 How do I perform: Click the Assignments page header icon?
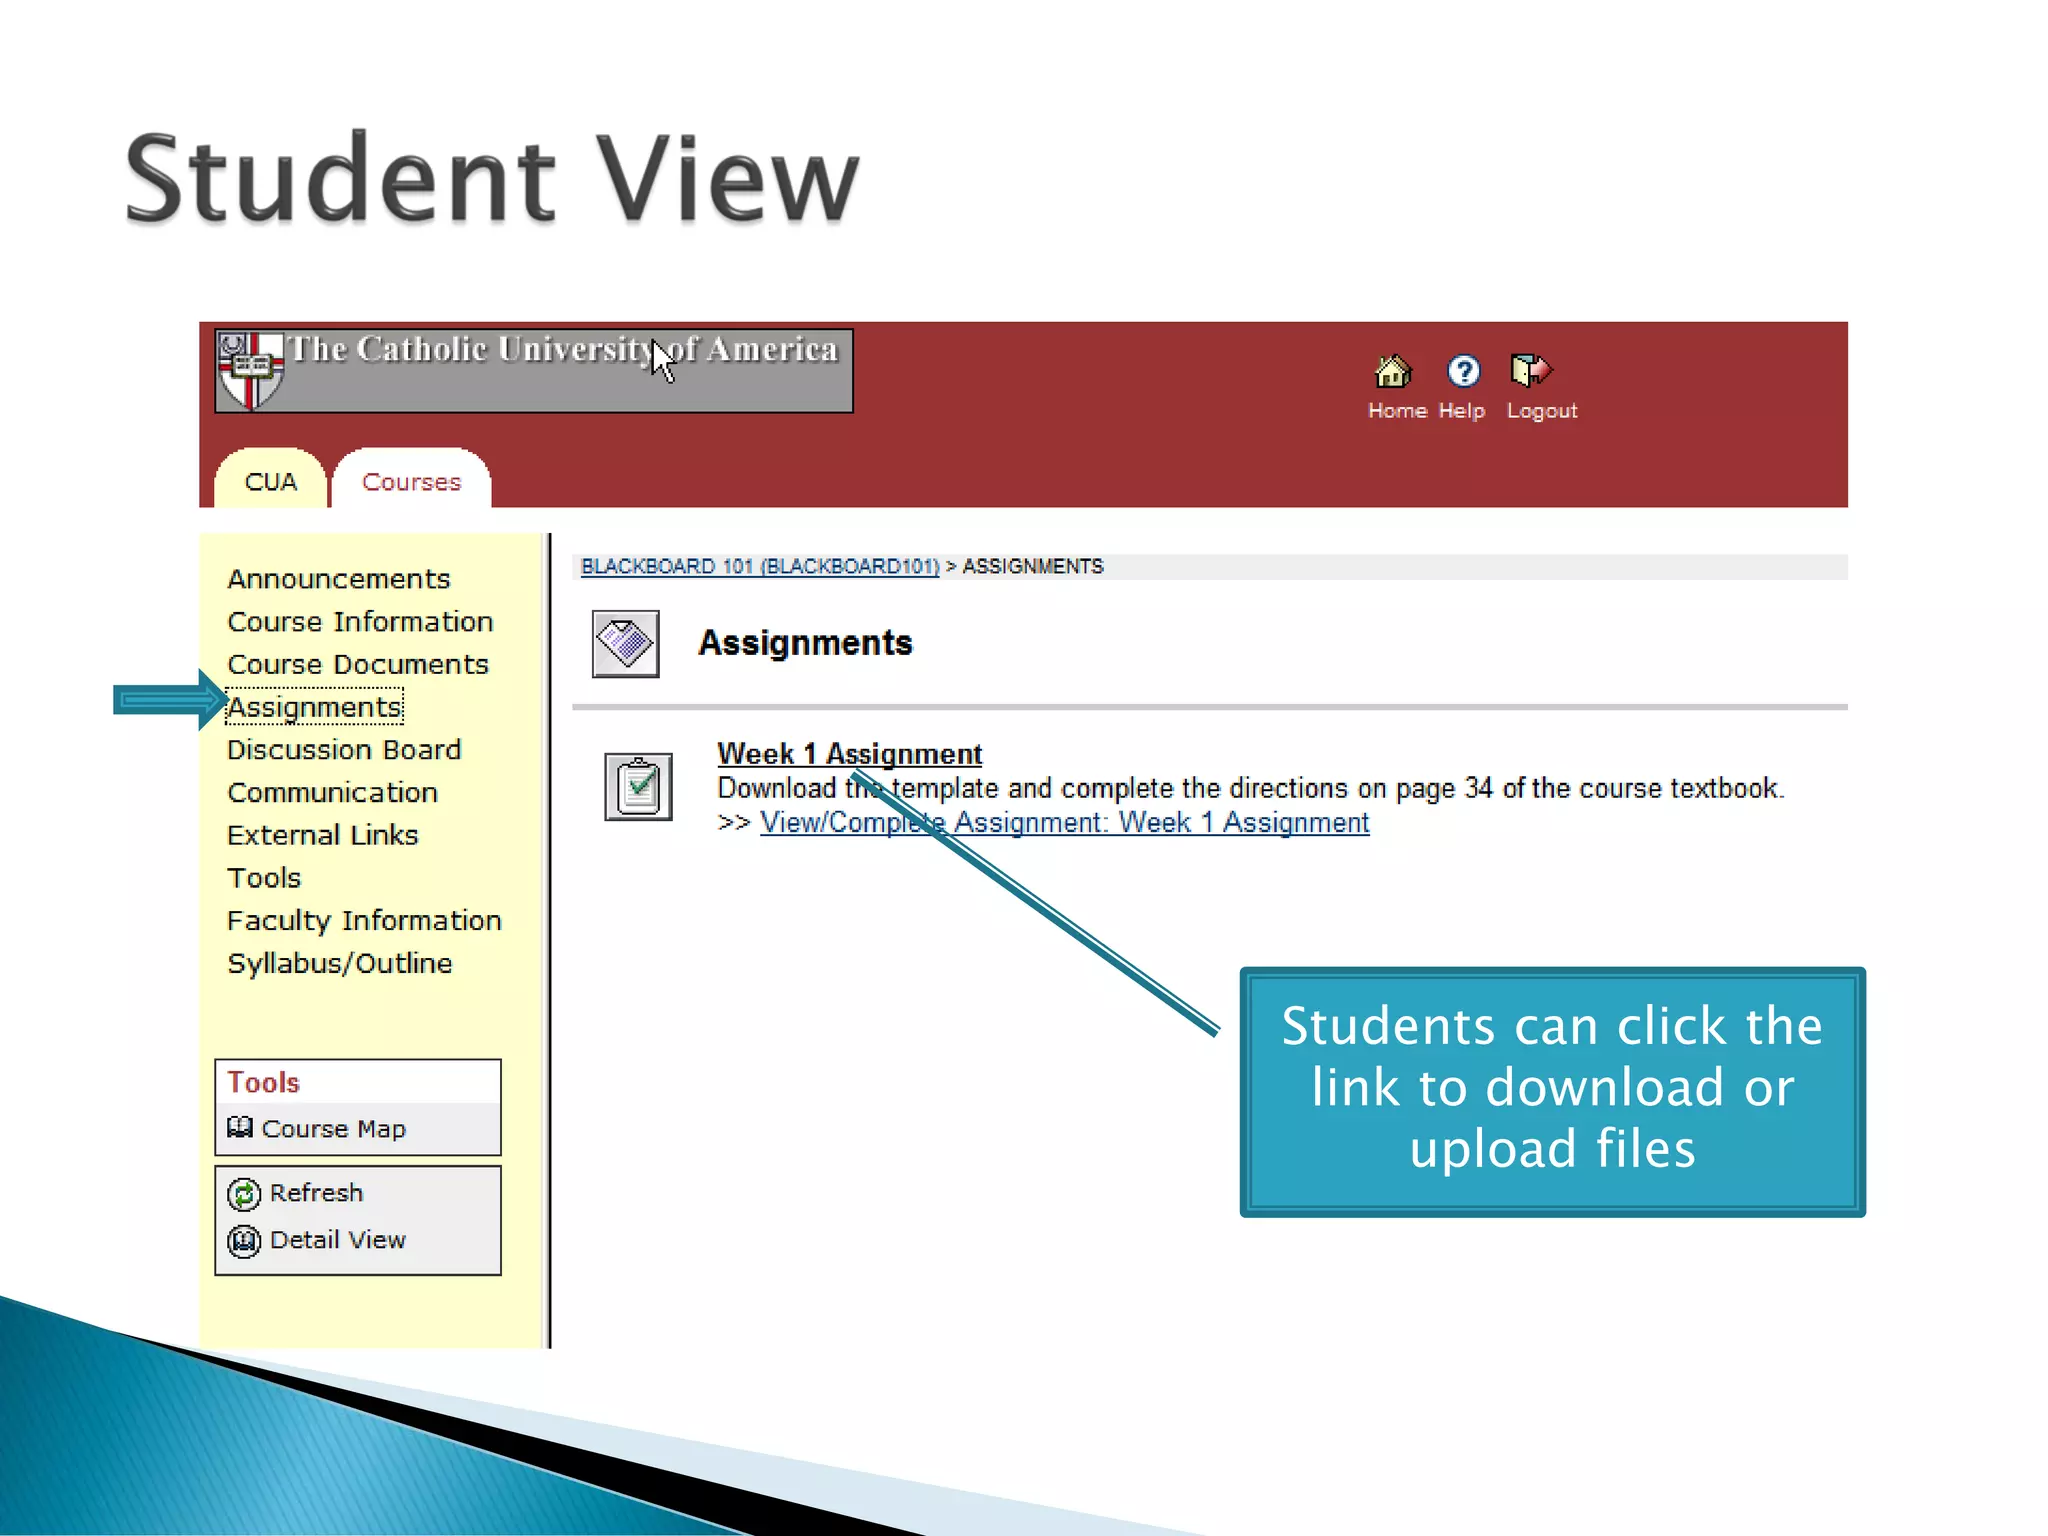tap(625, 644)
